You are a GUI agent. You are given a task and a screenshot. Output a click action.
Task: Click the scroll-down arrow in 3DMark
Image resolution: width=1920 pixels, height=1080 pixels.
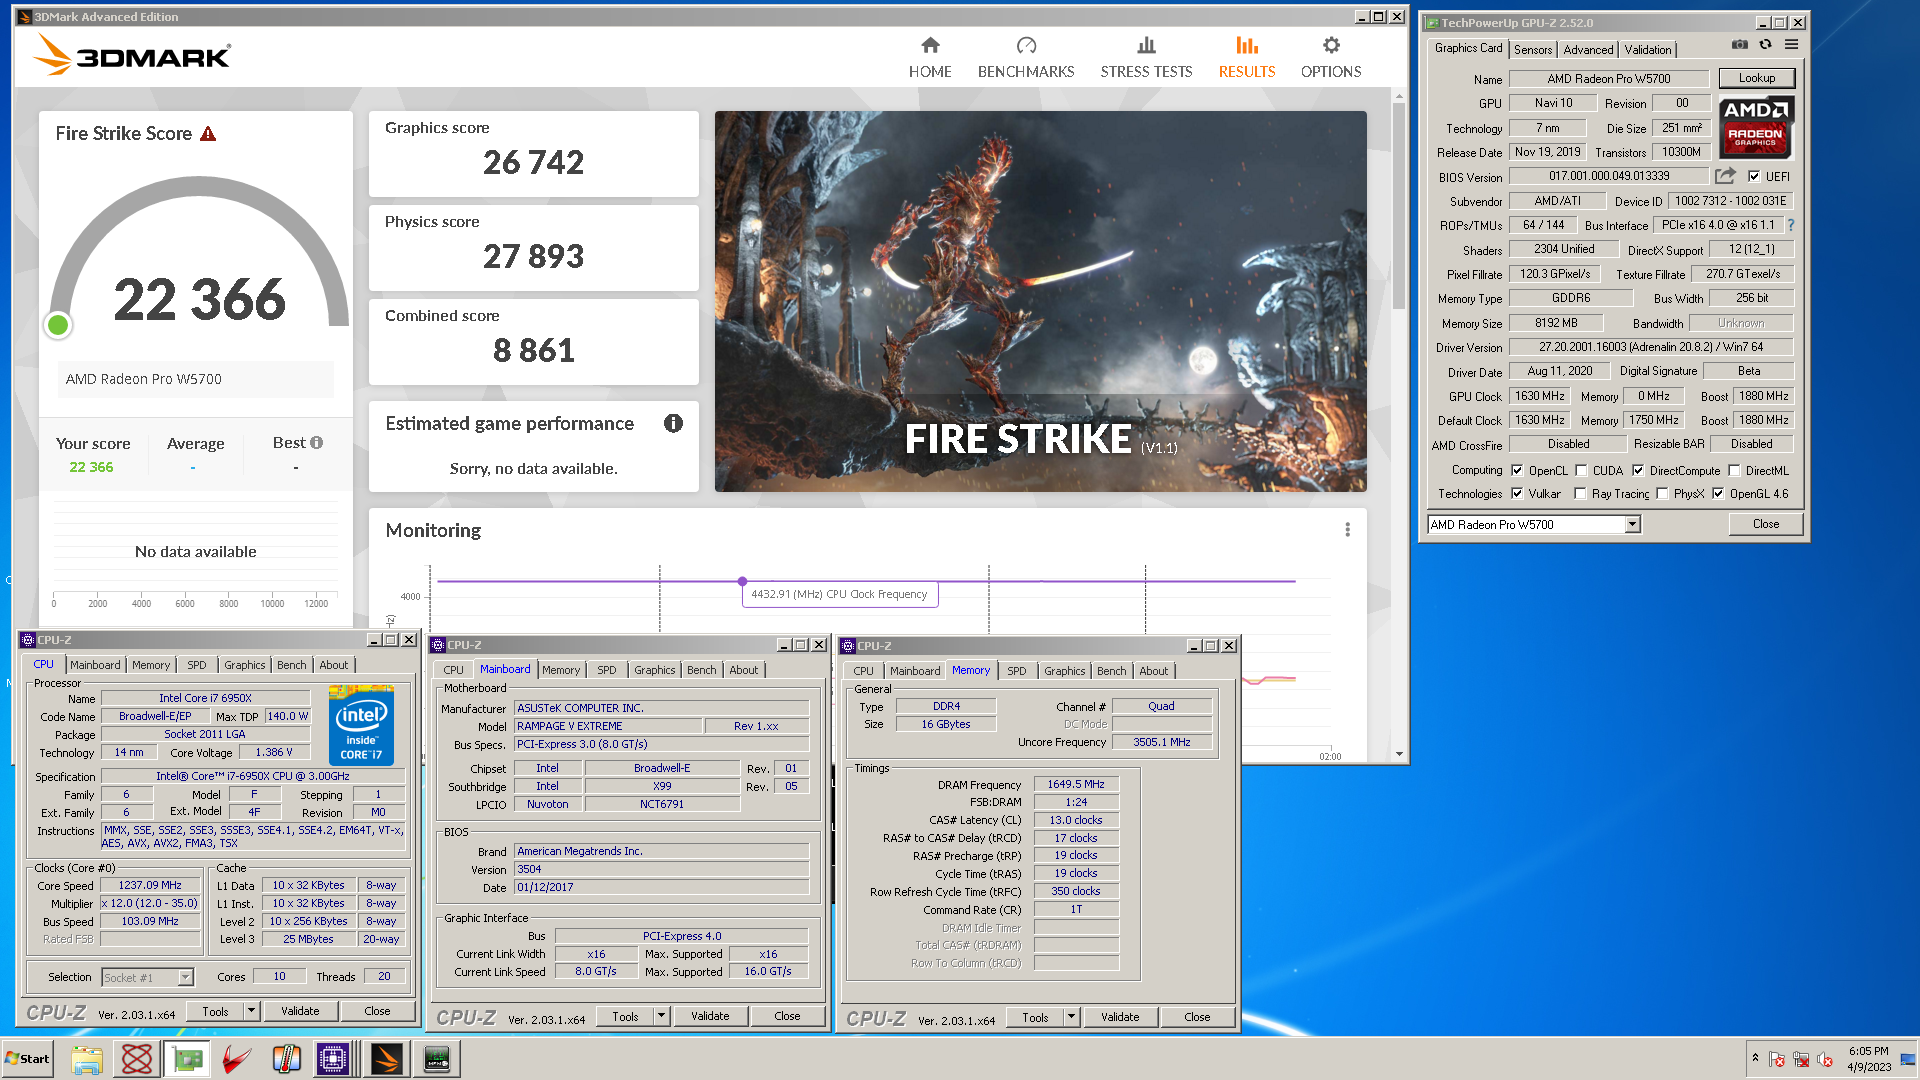(1399, 754)
